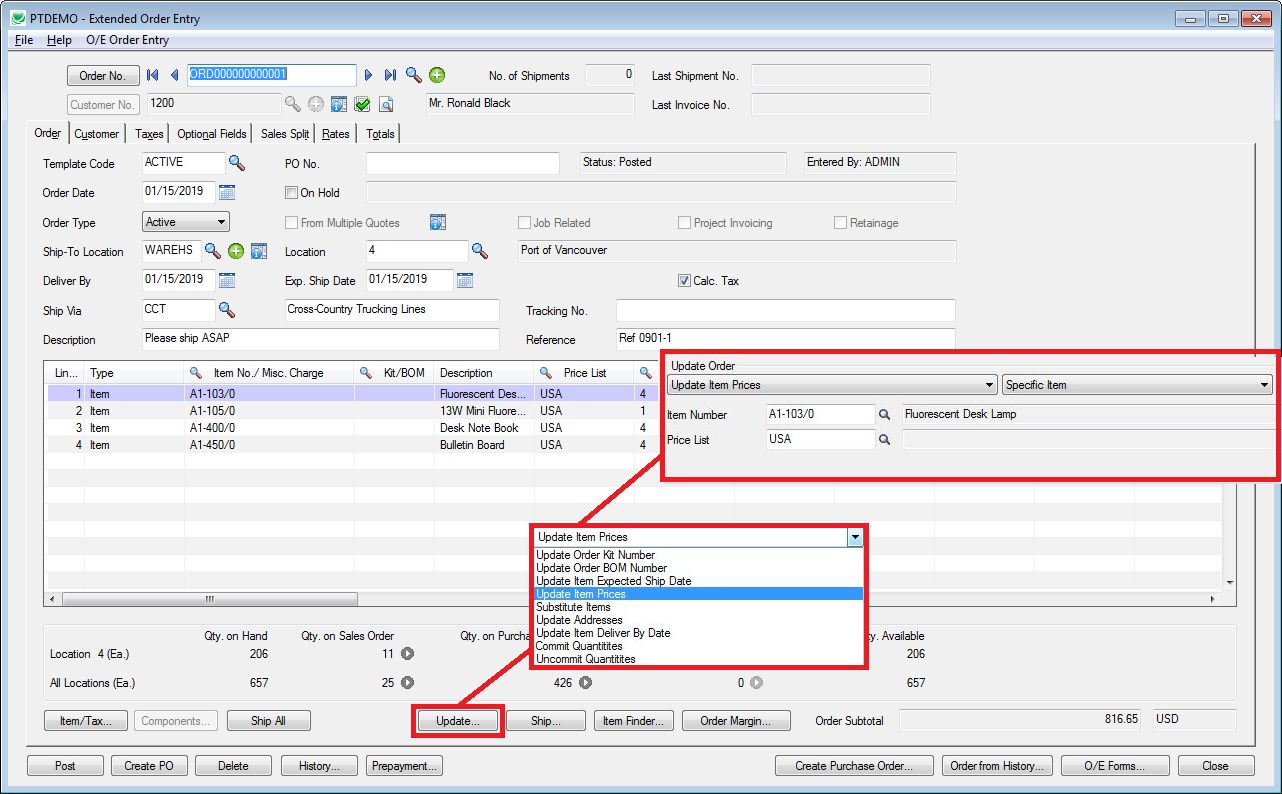Screen dimensions: 1282x794
Task: Open the Template Code finder
Action: [236, 162]
